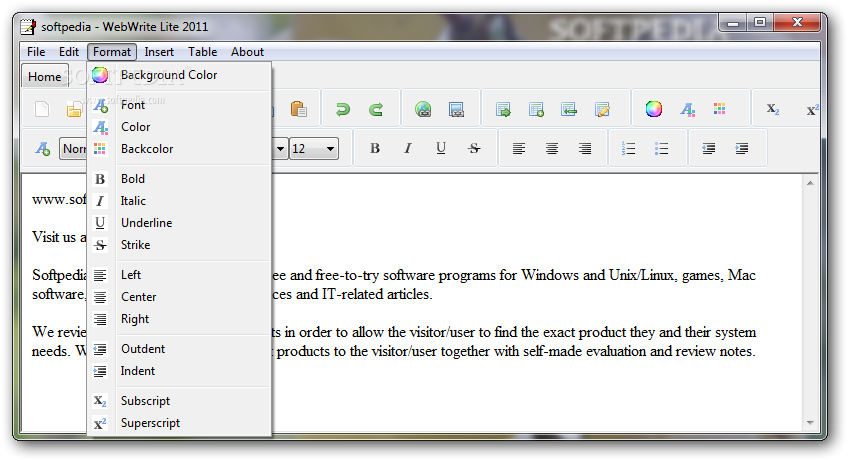
Task: Choose Subscript in the Format menu
Action: coord(179,401)
